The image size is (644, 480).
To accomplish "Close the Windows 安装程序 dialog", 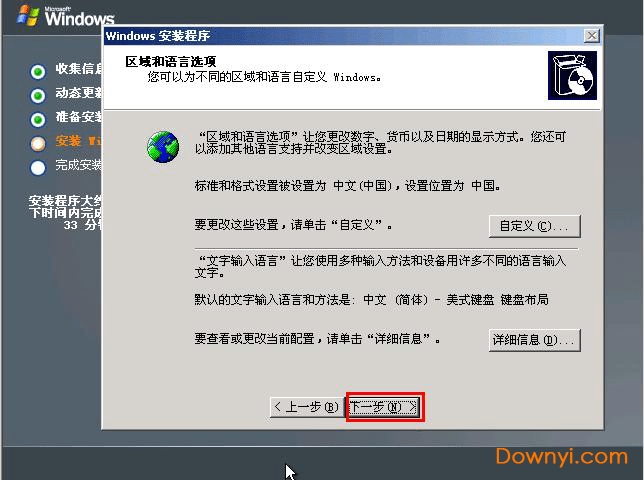I will (591, 36).
